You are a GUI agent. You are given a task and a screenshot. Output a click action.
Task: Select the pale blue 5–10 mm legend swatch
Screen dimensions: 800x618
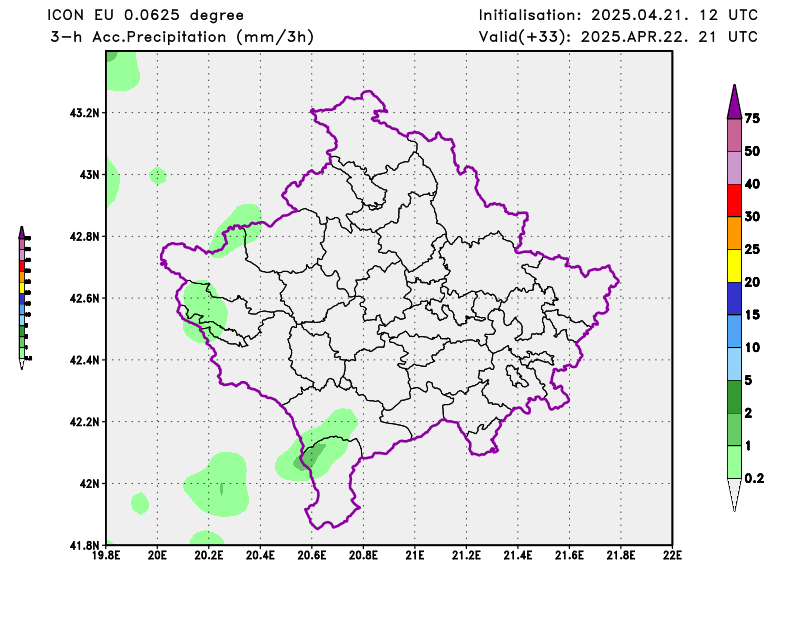734,364
